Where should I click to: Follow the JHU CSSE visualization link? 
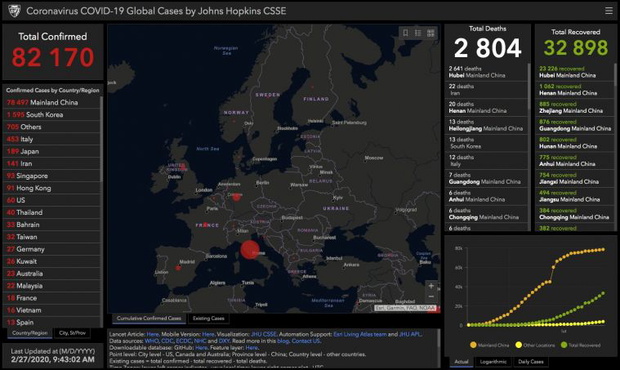[264, 334]
